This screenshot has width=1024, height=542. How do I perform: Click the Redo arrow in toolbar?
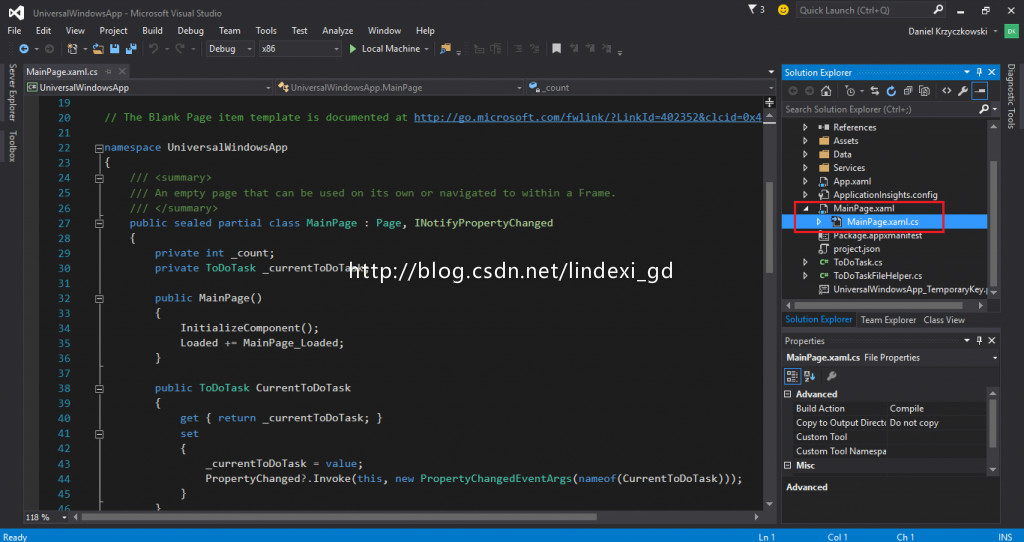[x=180, y=49]
